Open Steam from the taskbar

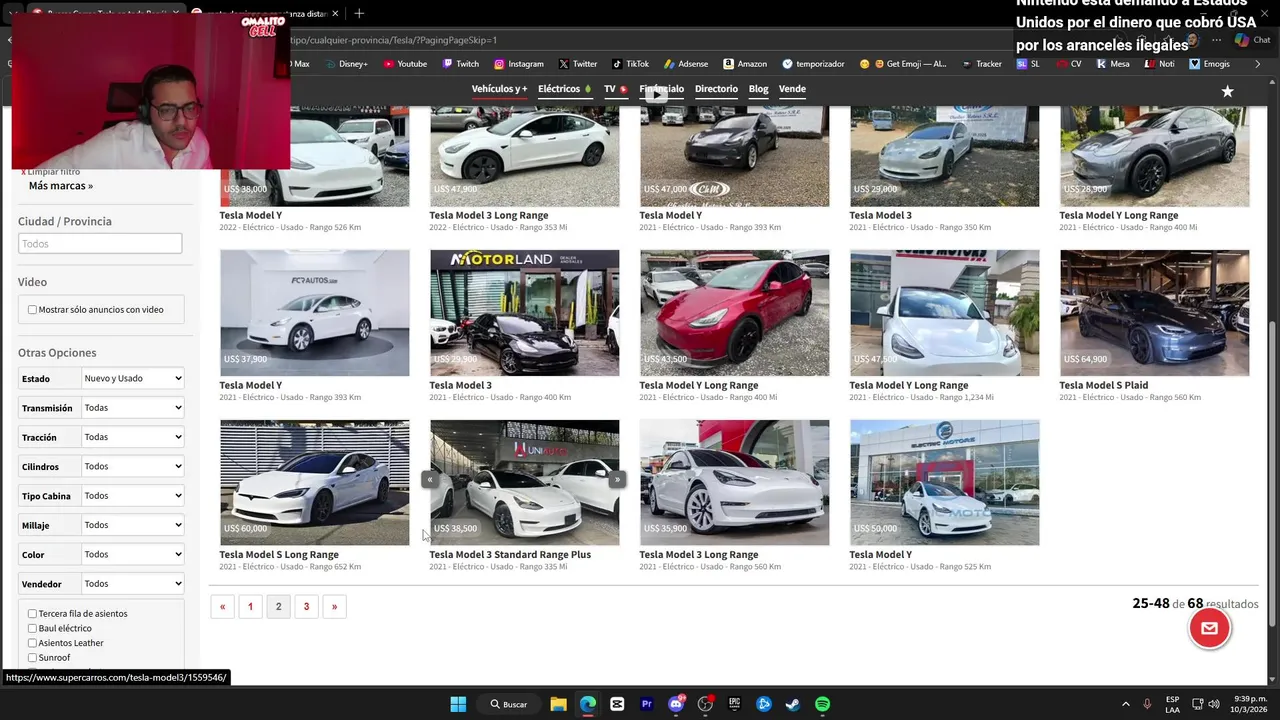tap(793, 704)
